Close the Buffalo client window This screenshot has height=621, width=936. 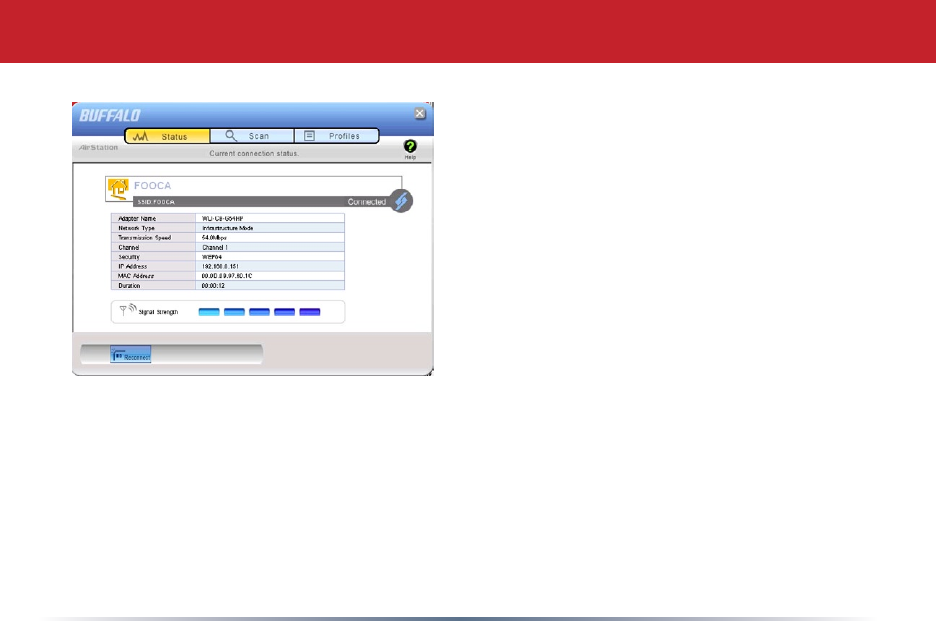pos(420,113)
